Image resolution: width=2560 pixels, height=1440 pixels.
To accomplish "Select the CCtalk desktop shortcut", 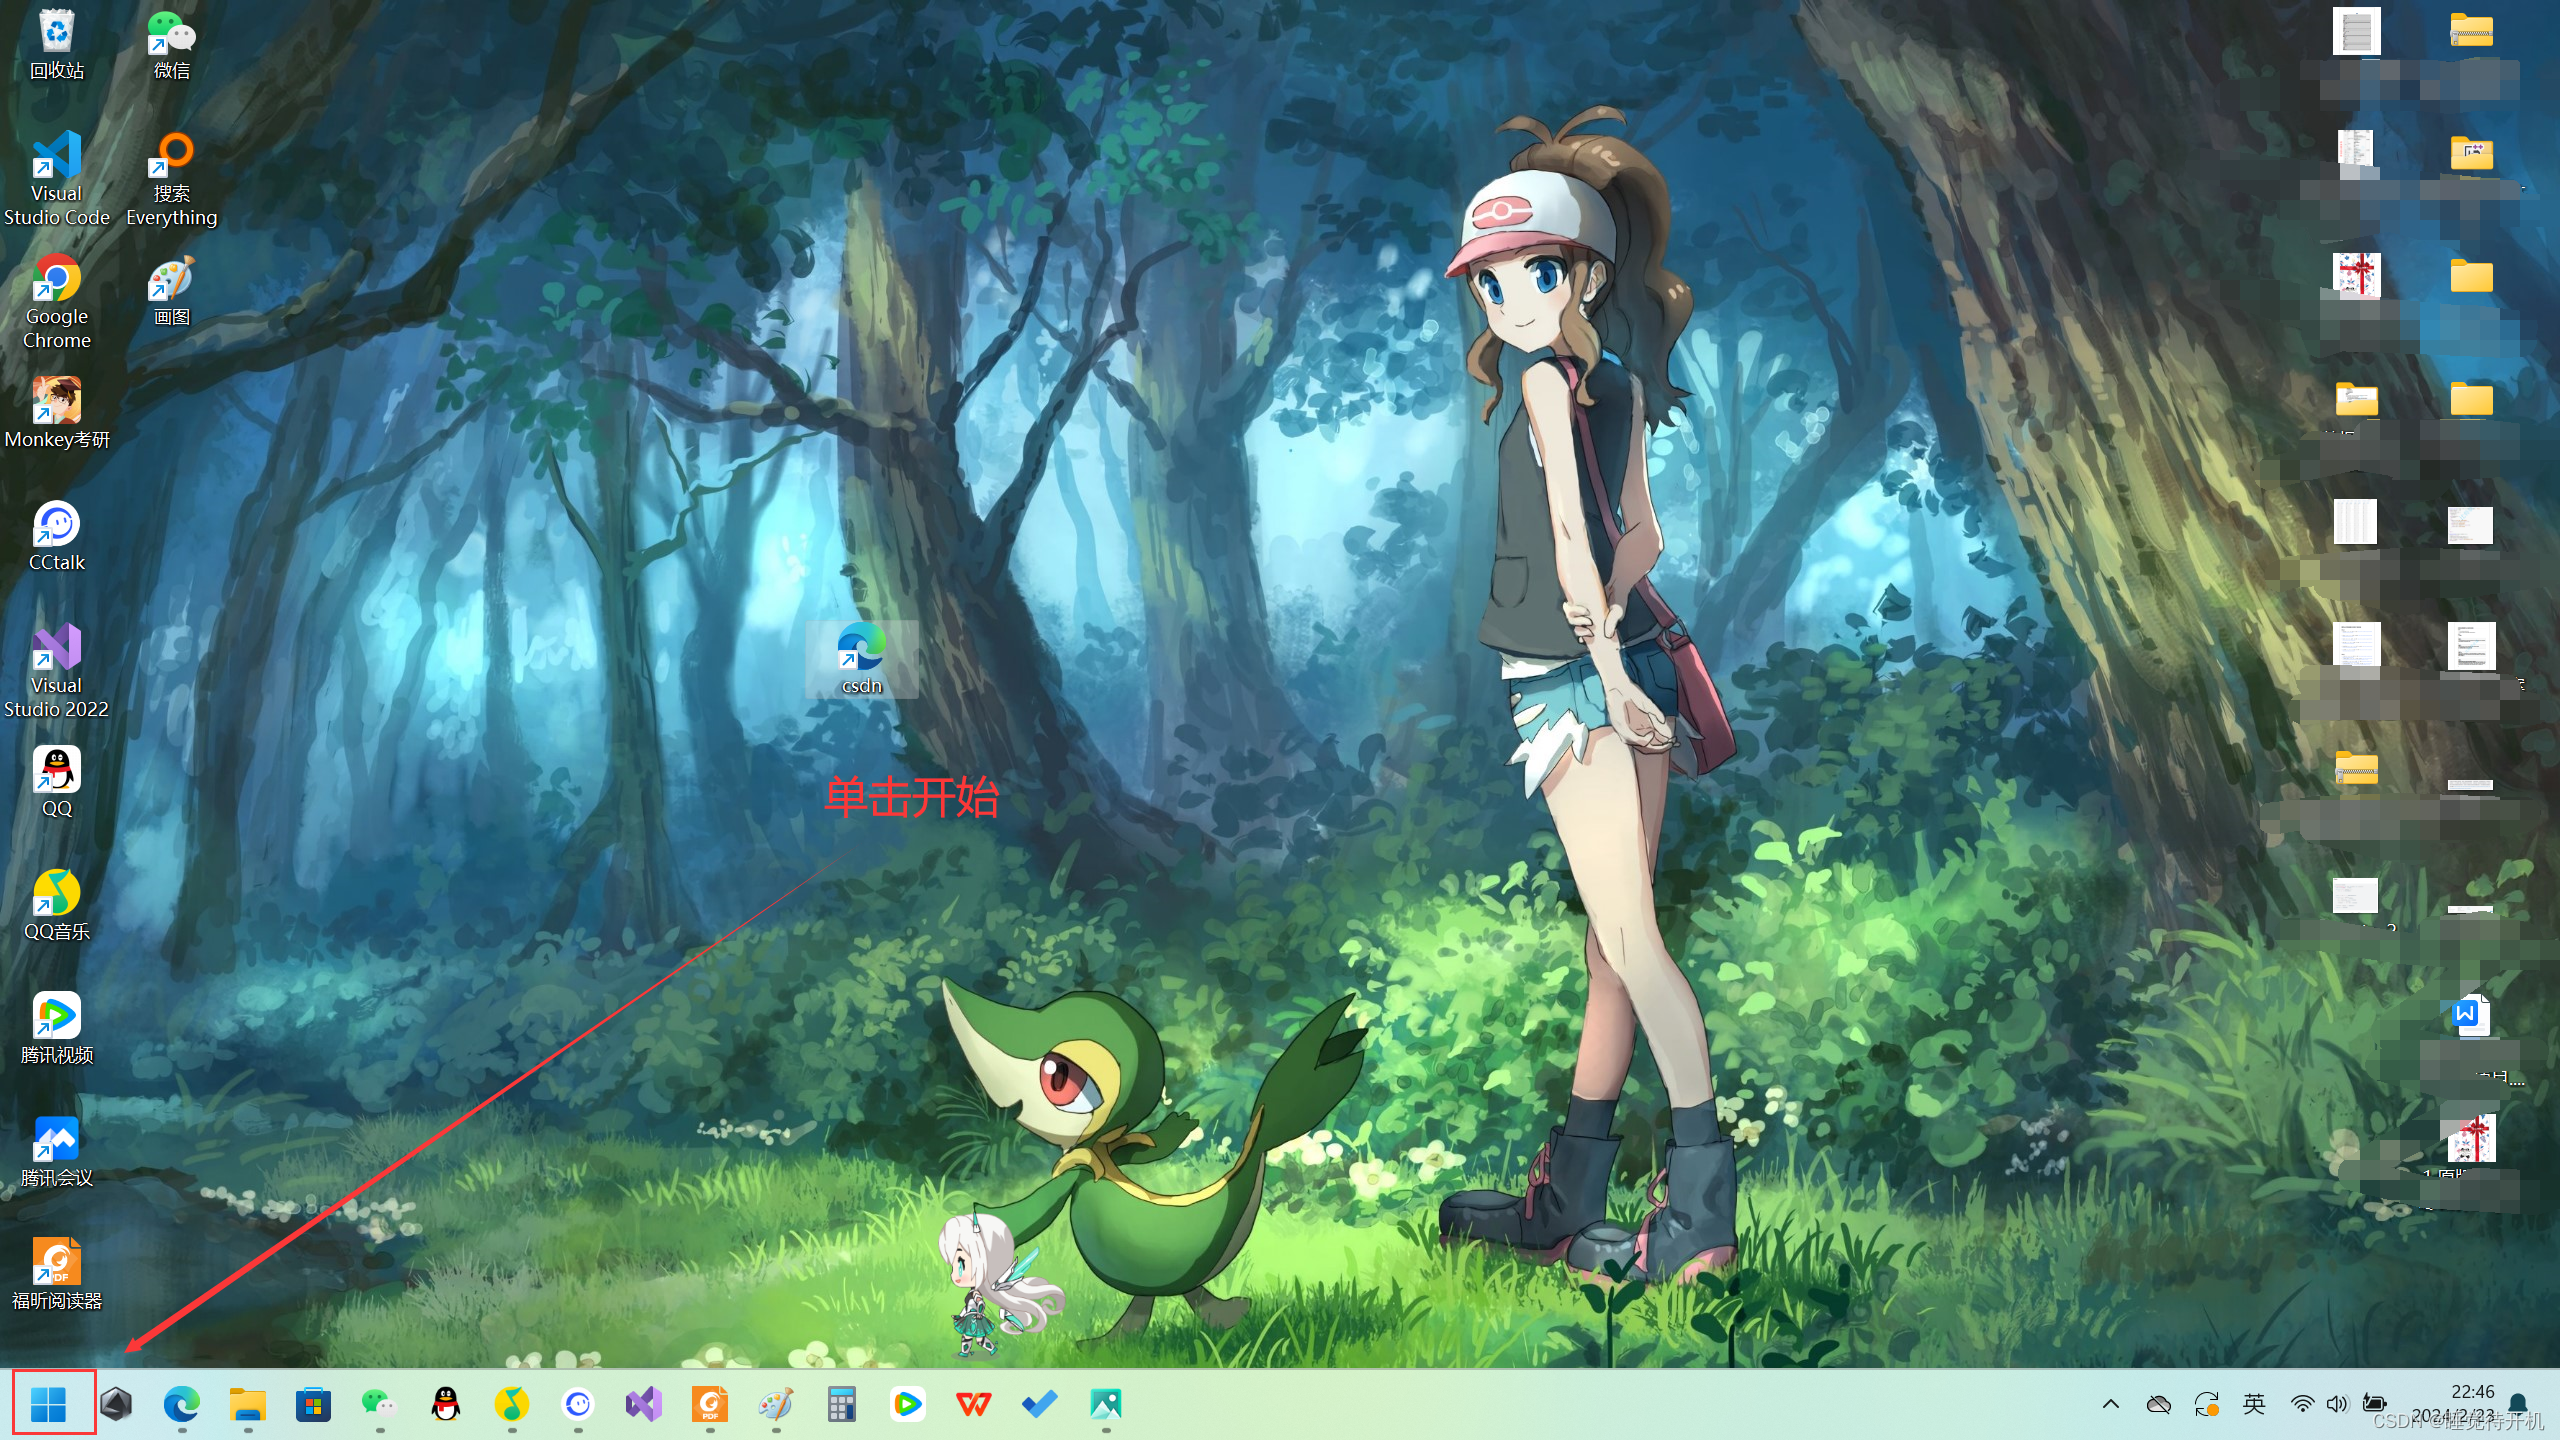I will point(57,536).
